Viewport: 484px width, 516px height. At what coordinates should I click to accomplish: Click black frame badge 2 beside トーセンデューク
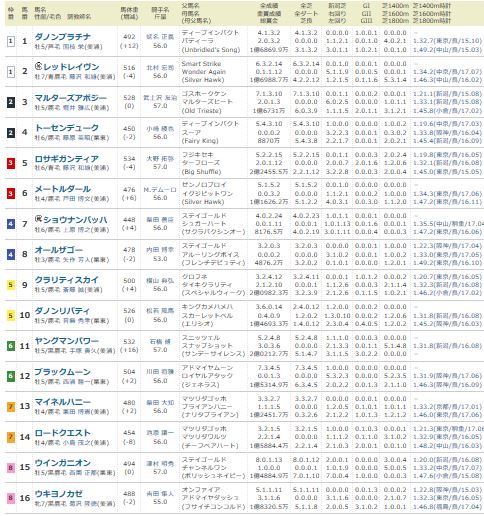pos(11,133)
